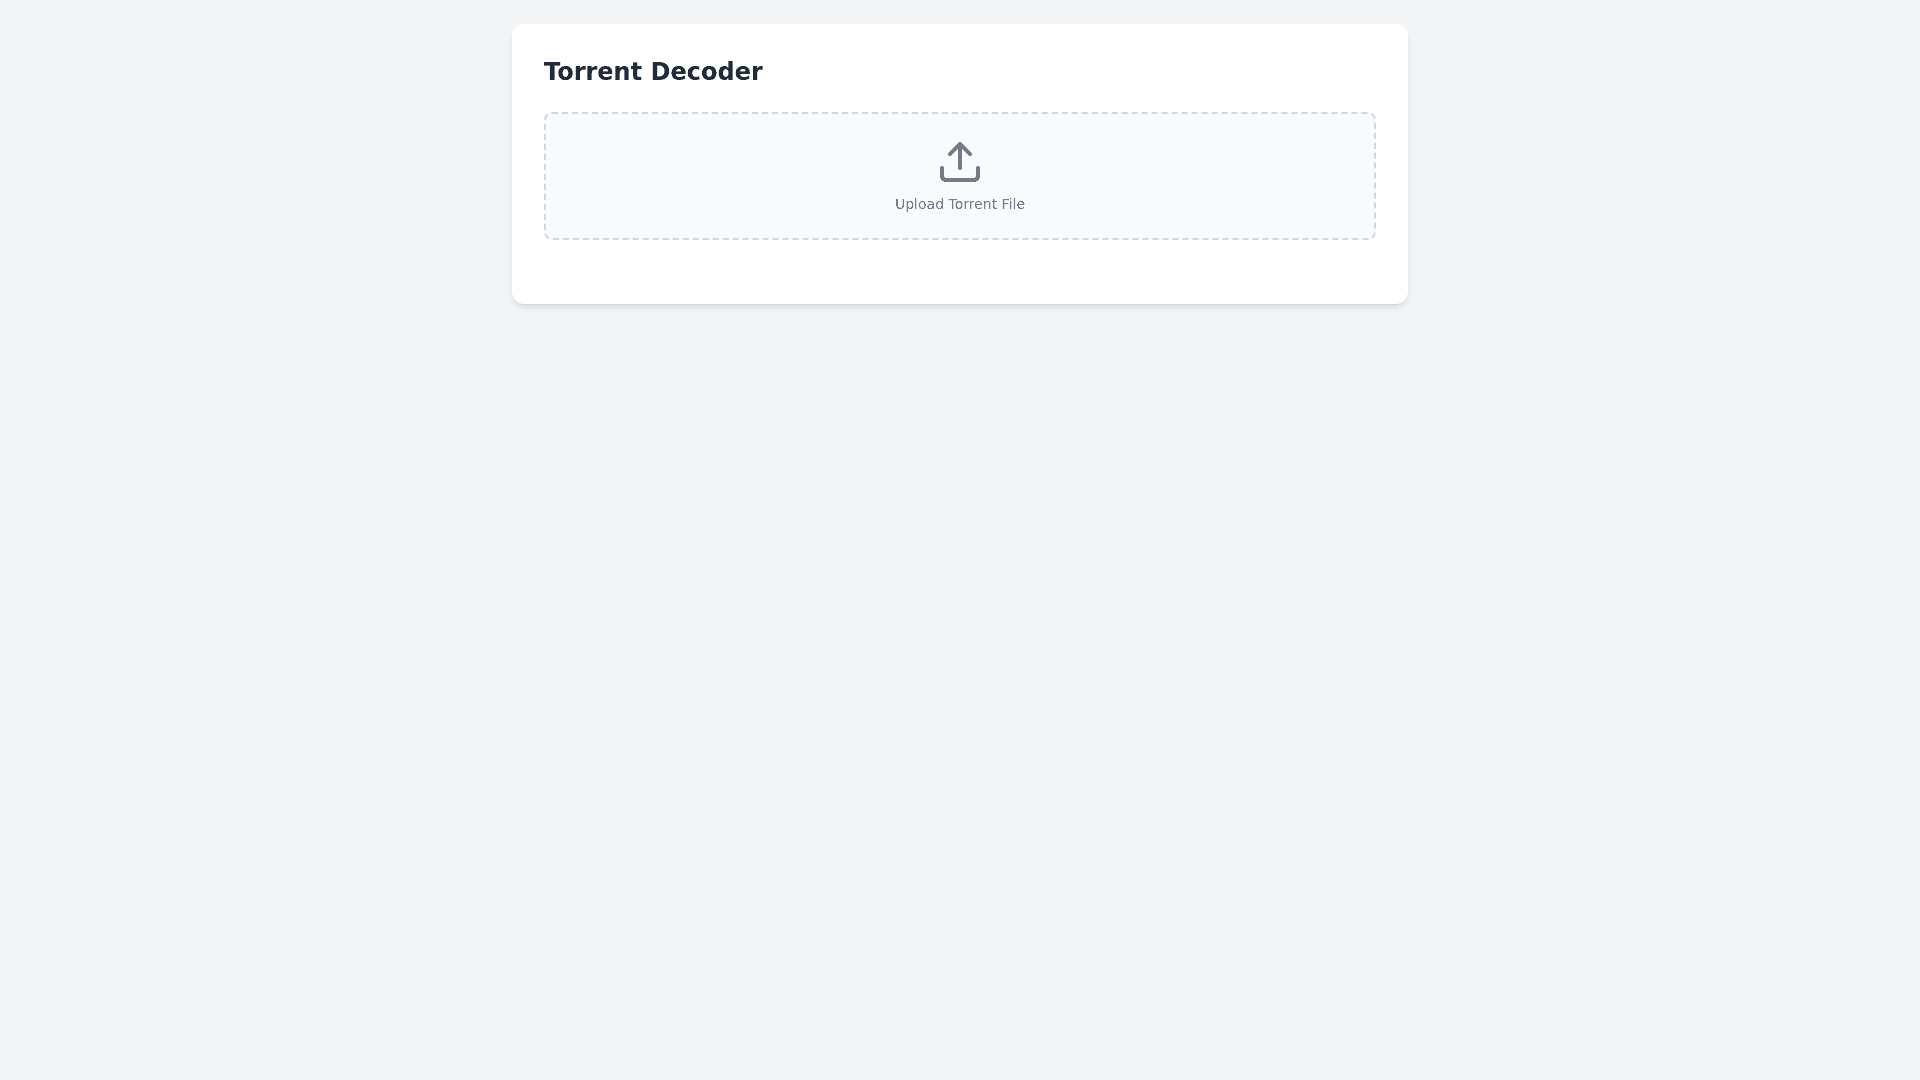Click the word Upload in dropzone
Screen dimensions: 1920x1080
(919, 204)
